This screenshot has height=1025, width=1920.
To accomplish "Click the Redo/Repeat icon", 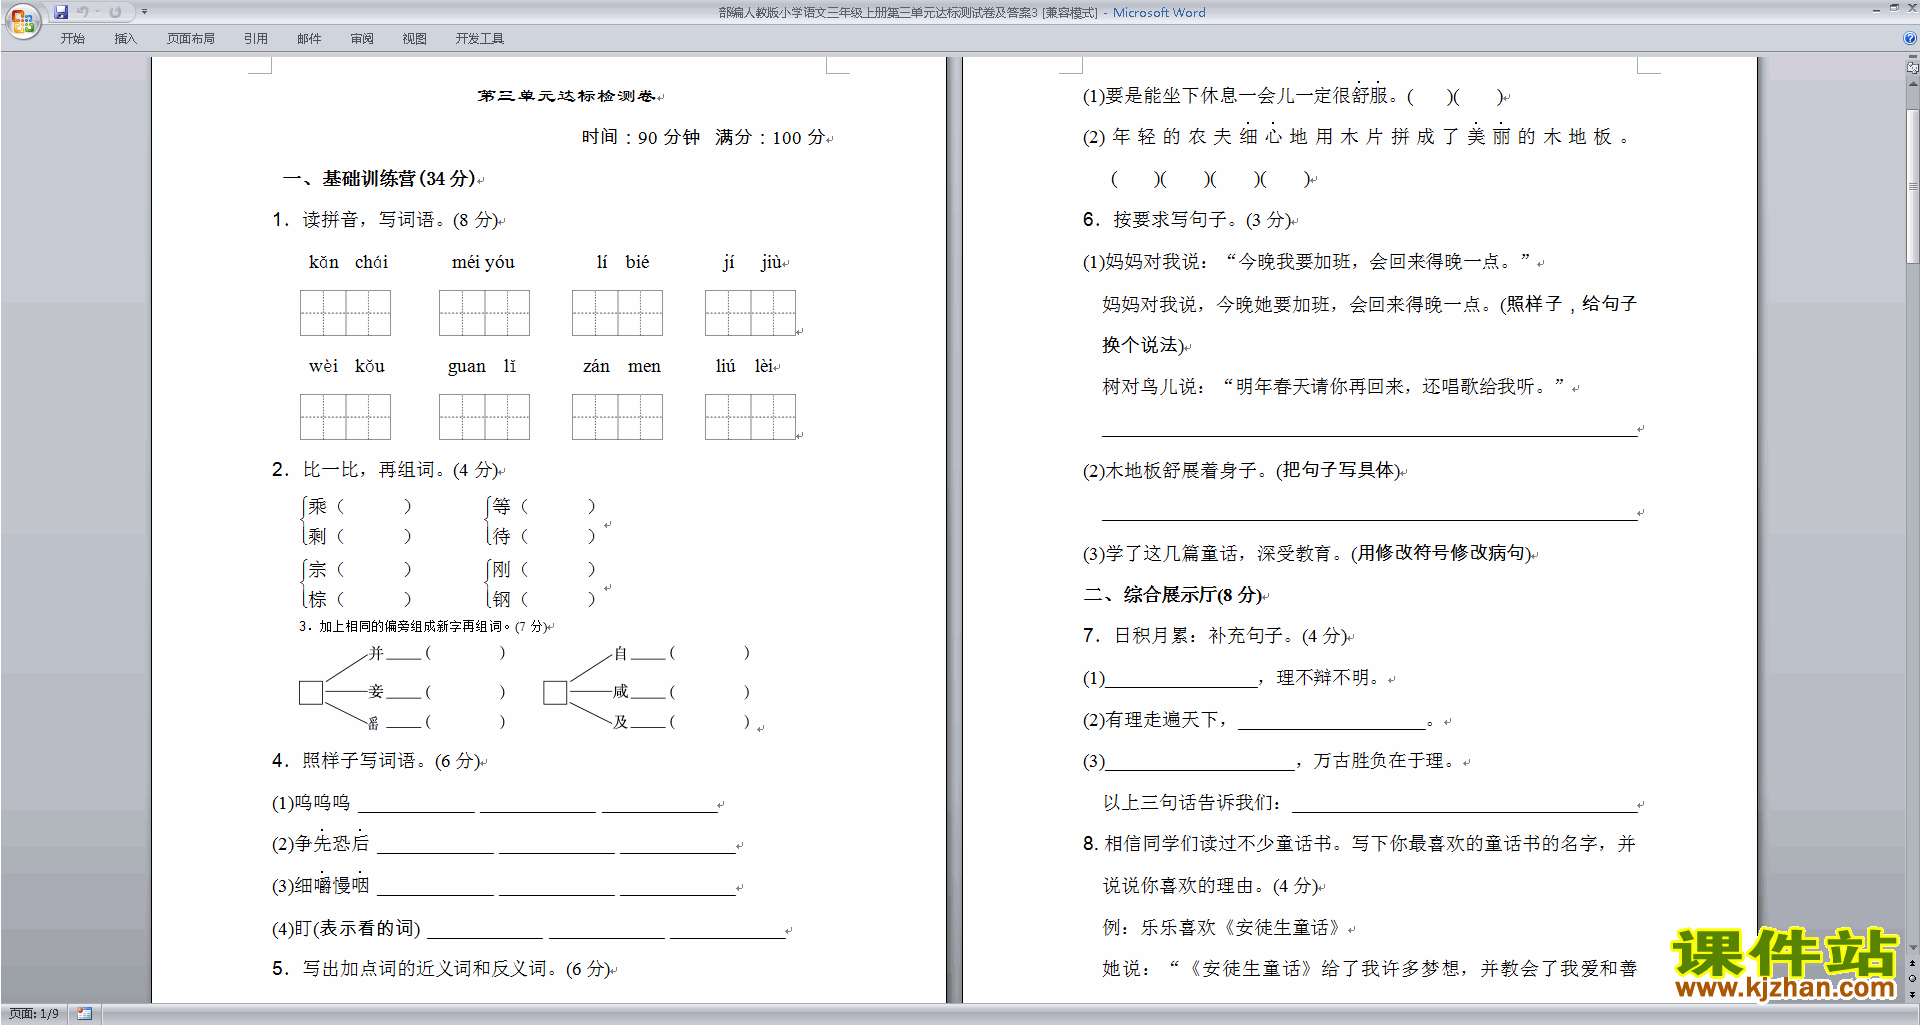I will pos(115,12).
